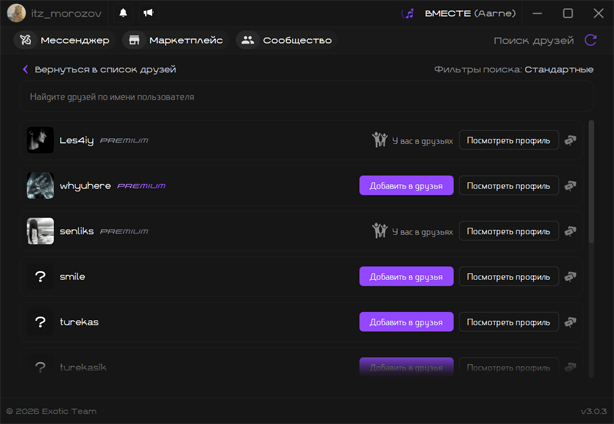
Task: View profile of senliks
Action: 508,231
